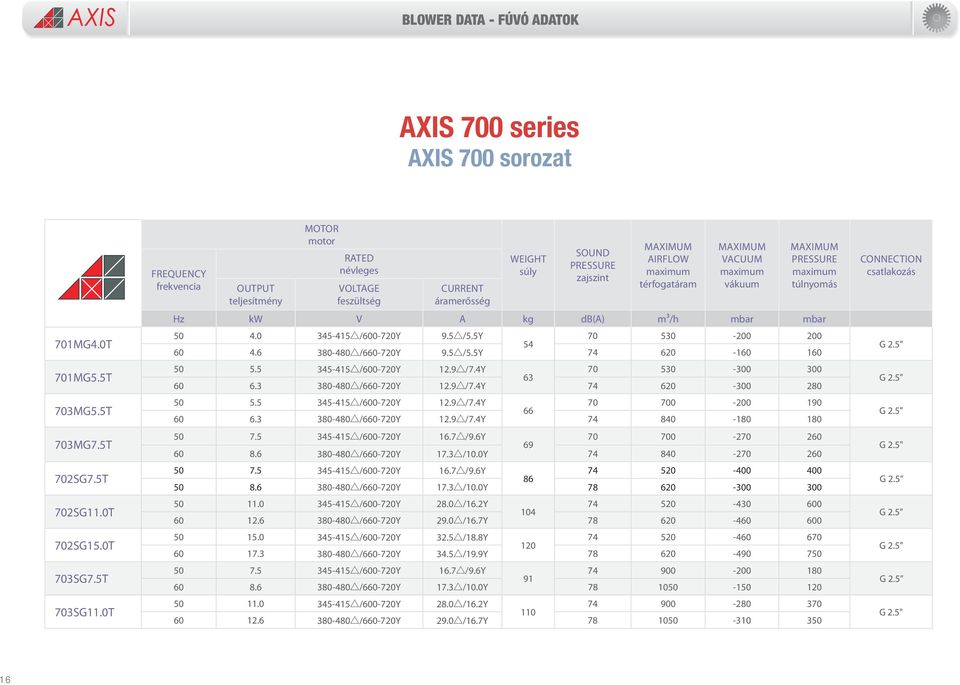This screenshot has height=685, width=960.
Task: Click the weight value 66 for 703MG5.5T
Action: pyautogui.click(x=528, y=411)
